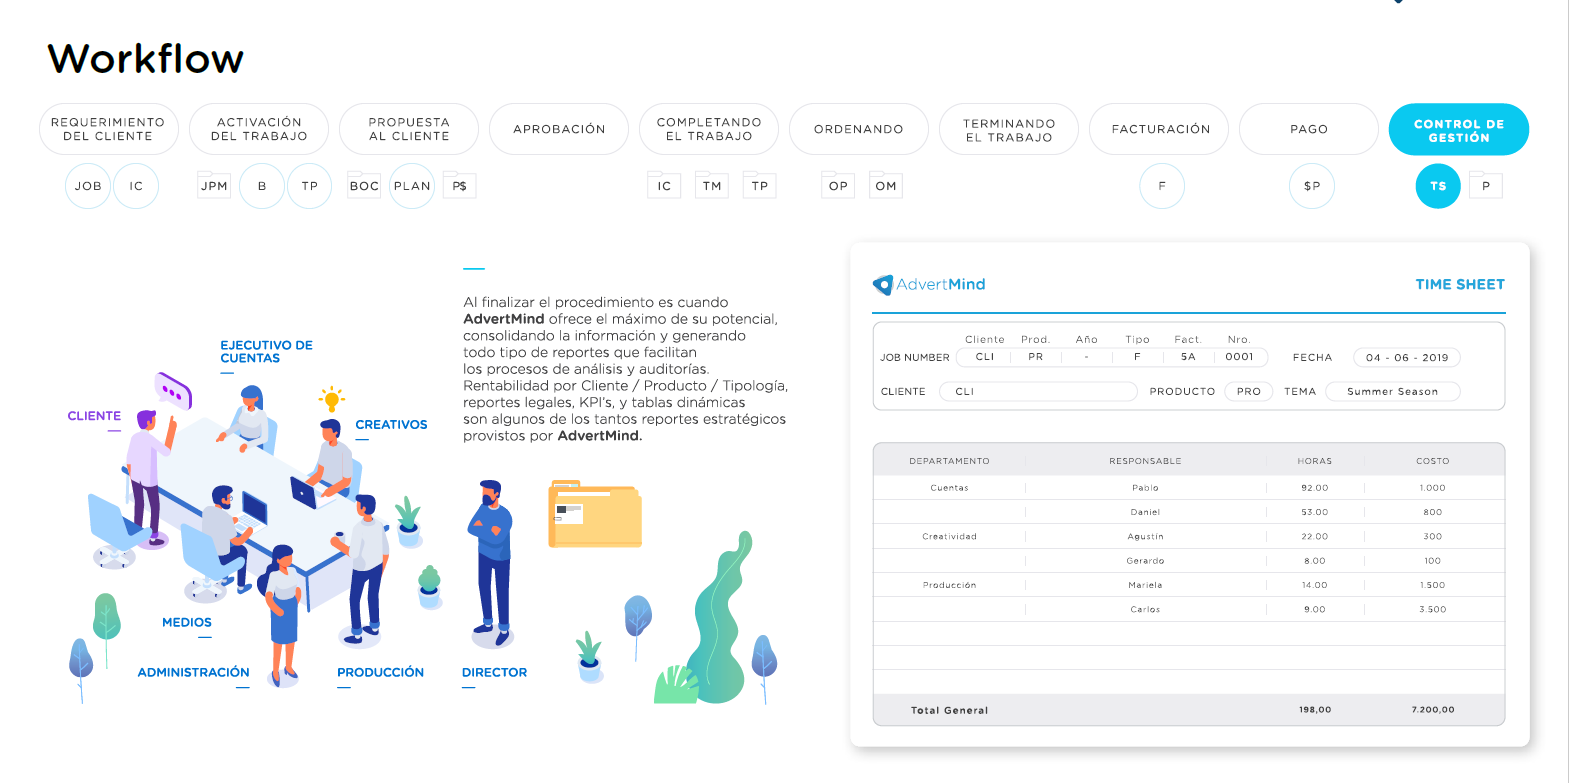Click the Fecha field 04 - 06 - 2019
Screen dimensions: 1569x783
(x=1406, y=358)
